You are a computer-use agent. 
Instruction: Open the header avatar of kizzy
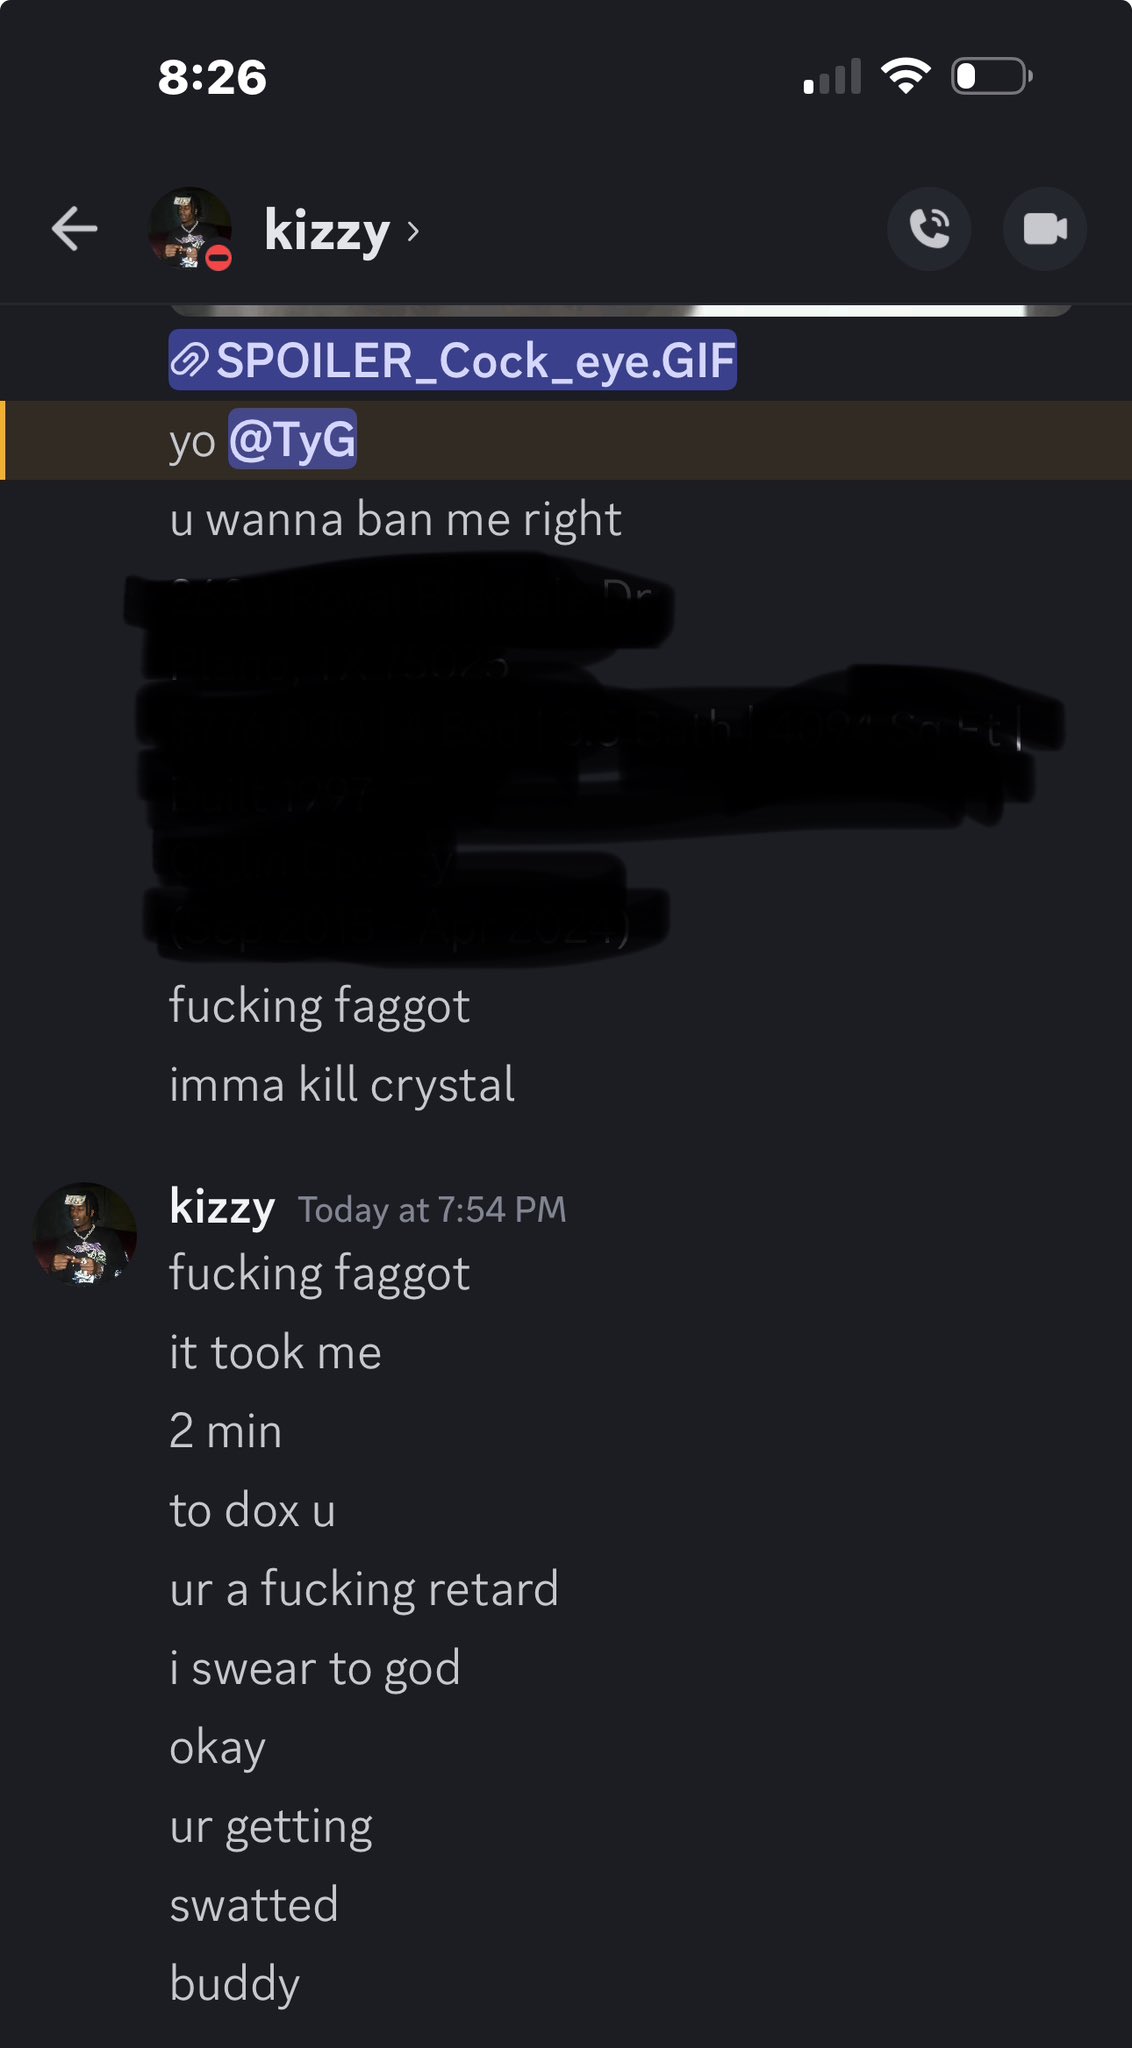click(x=190, y=229)
